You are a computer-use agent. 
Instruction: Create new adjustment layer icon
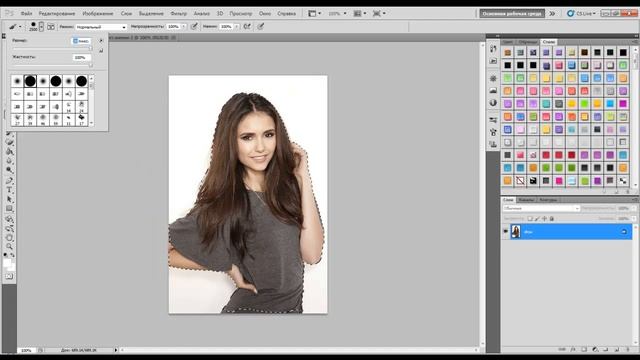coord(595,350)
